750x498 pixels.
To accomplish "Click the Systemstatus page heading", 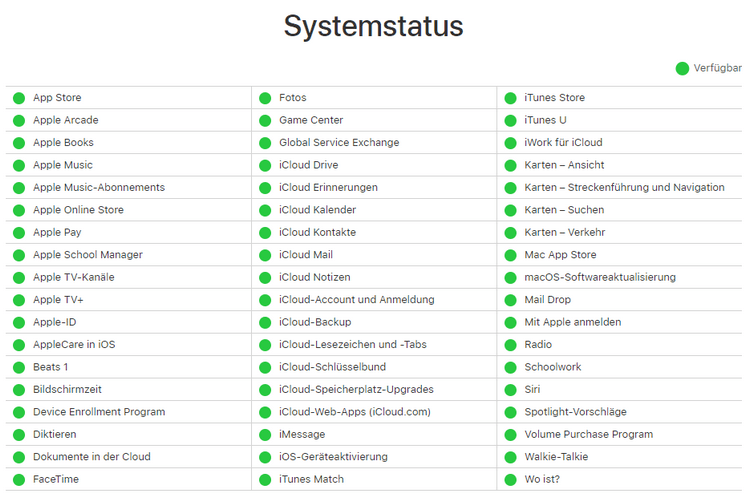I will tap(374, 26).
